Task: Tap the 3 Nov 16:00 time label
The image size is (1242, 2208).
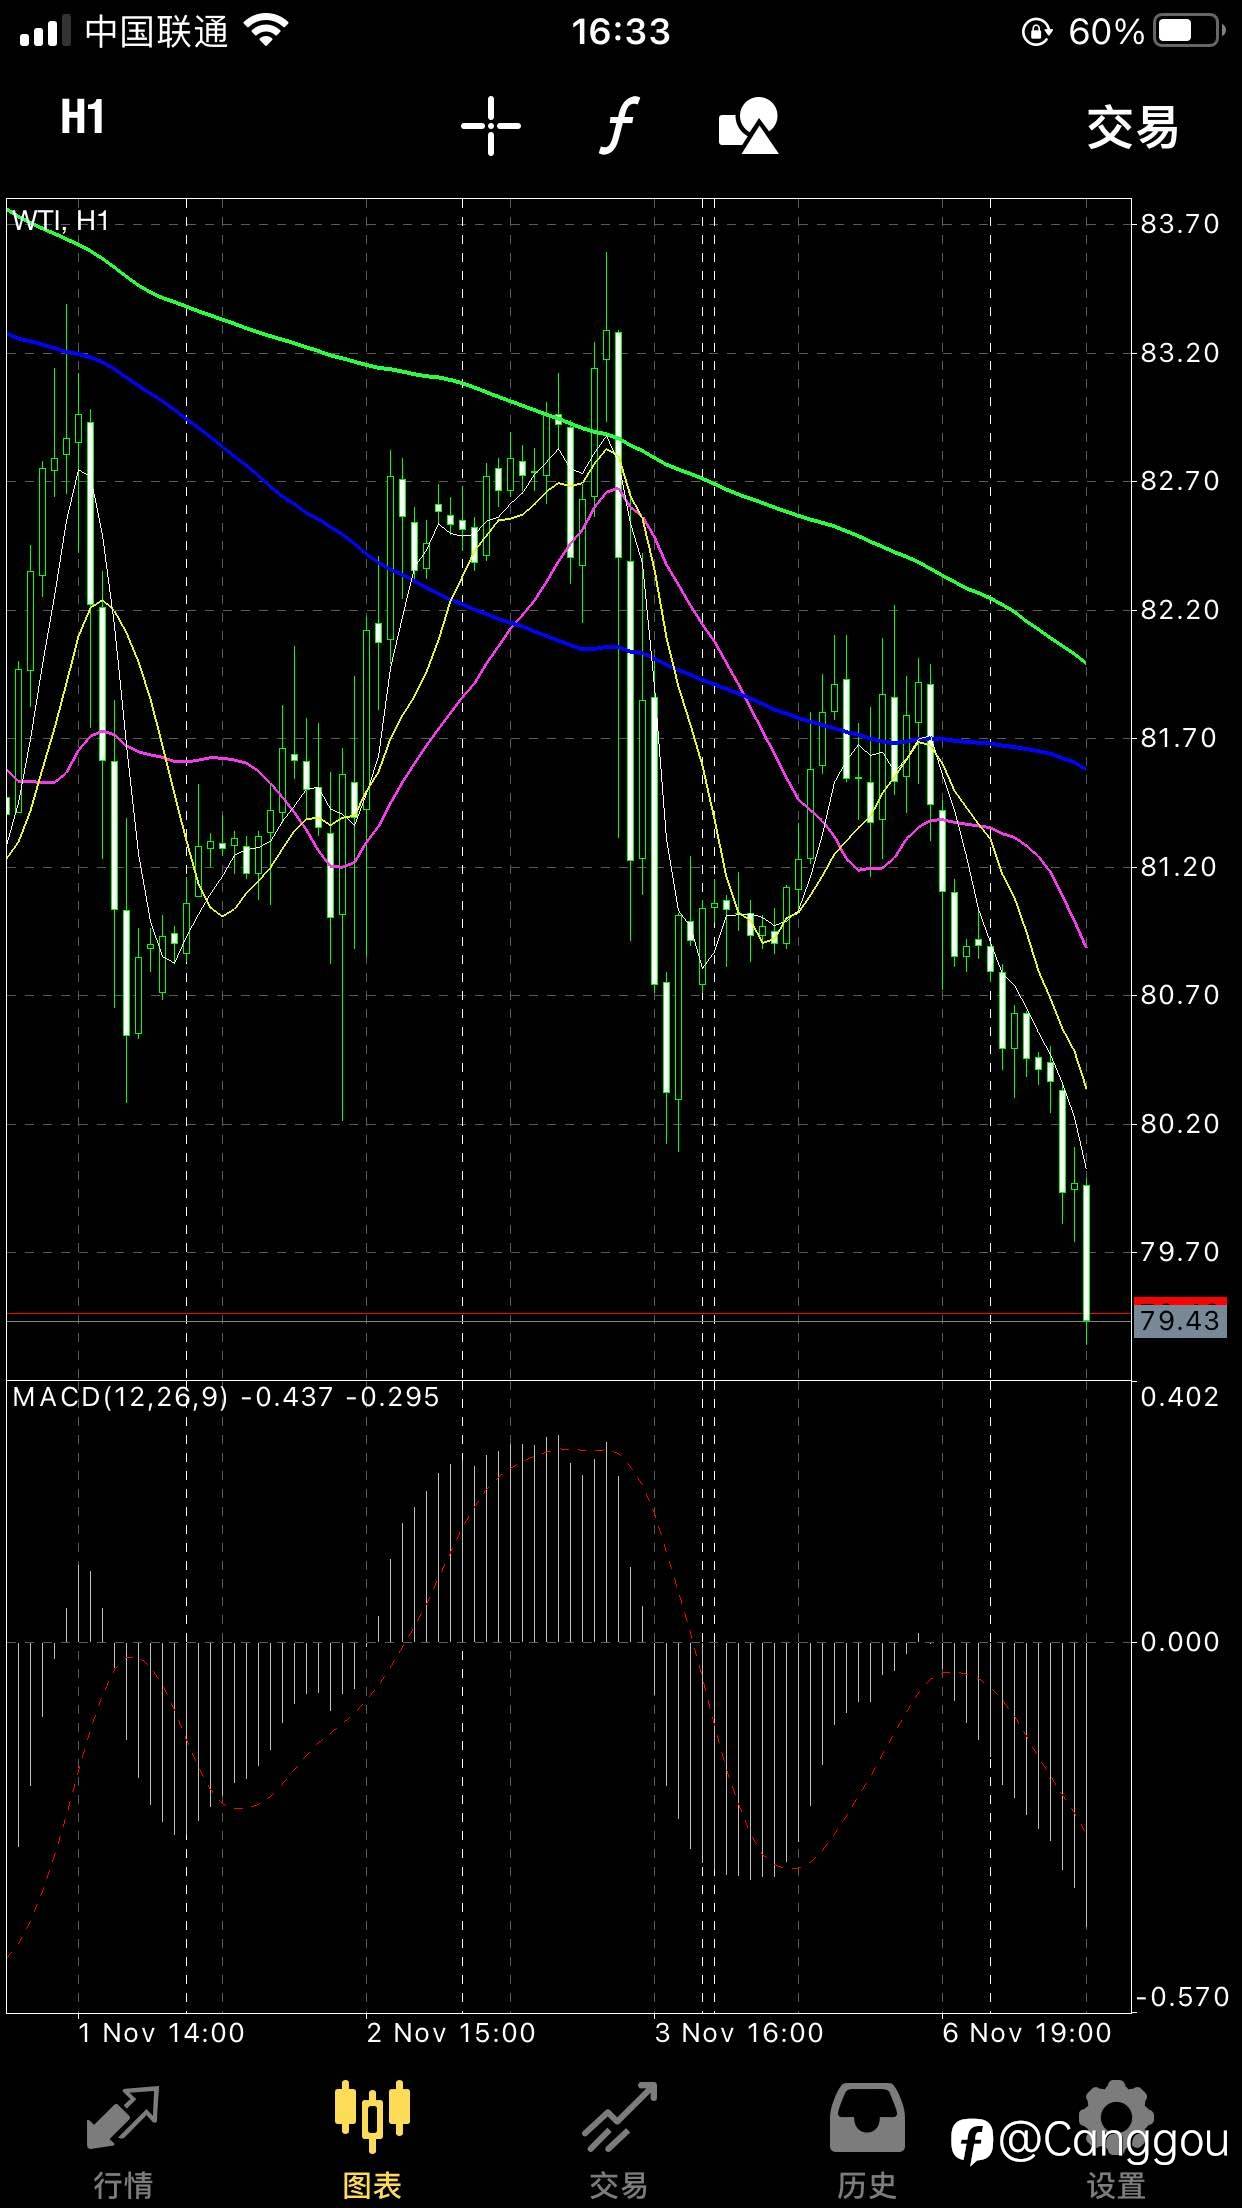Action: point(739,2033)
